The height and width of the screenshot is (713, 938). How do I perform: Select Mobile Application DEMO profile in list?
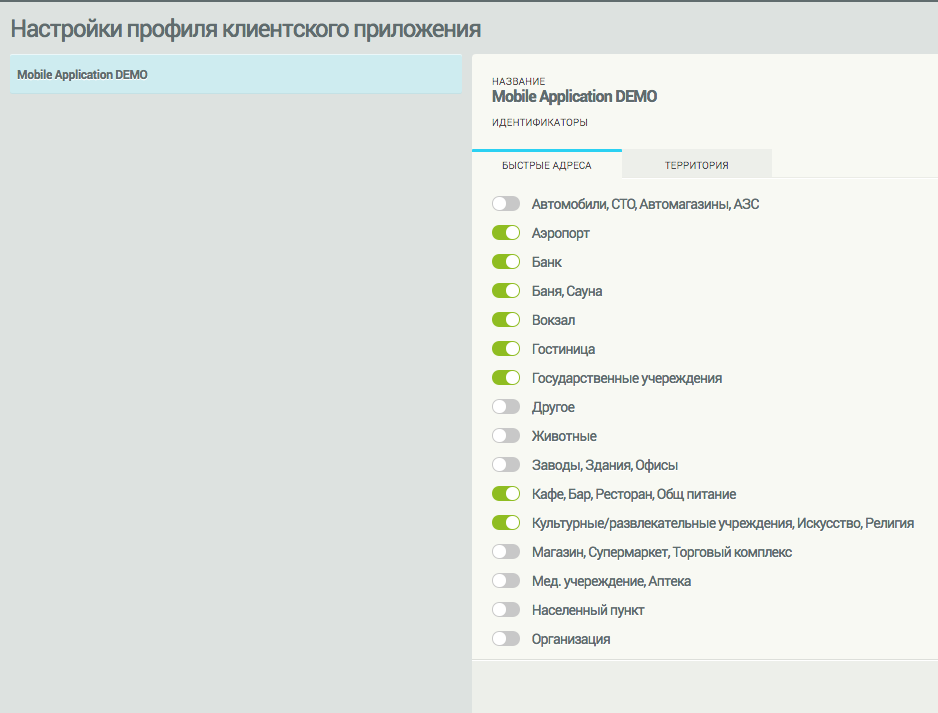point(235,75)
